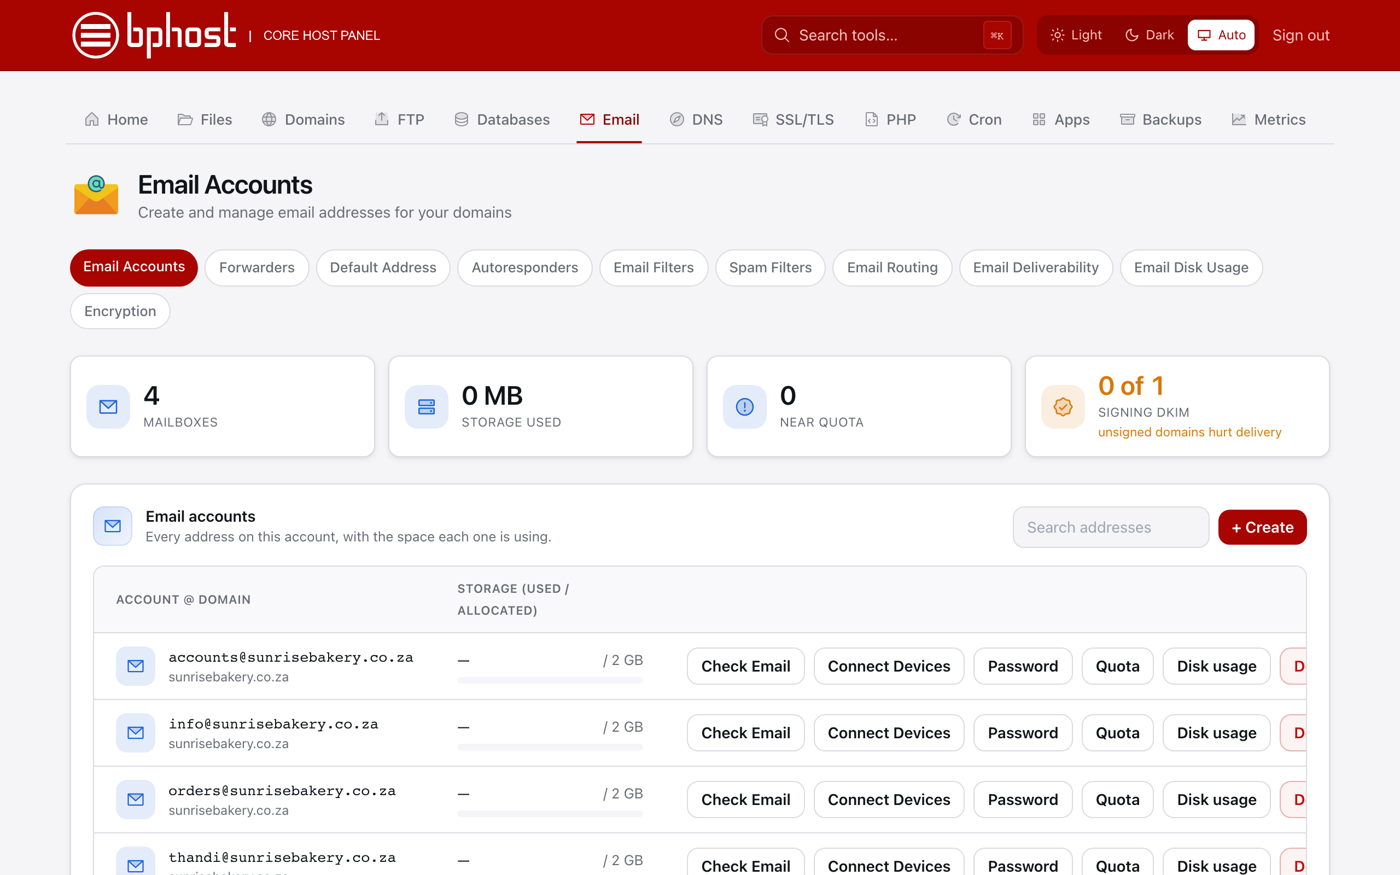Click the PHP file icon
This screenshot has width=1400, height=875.
click(x=871, y=119)
